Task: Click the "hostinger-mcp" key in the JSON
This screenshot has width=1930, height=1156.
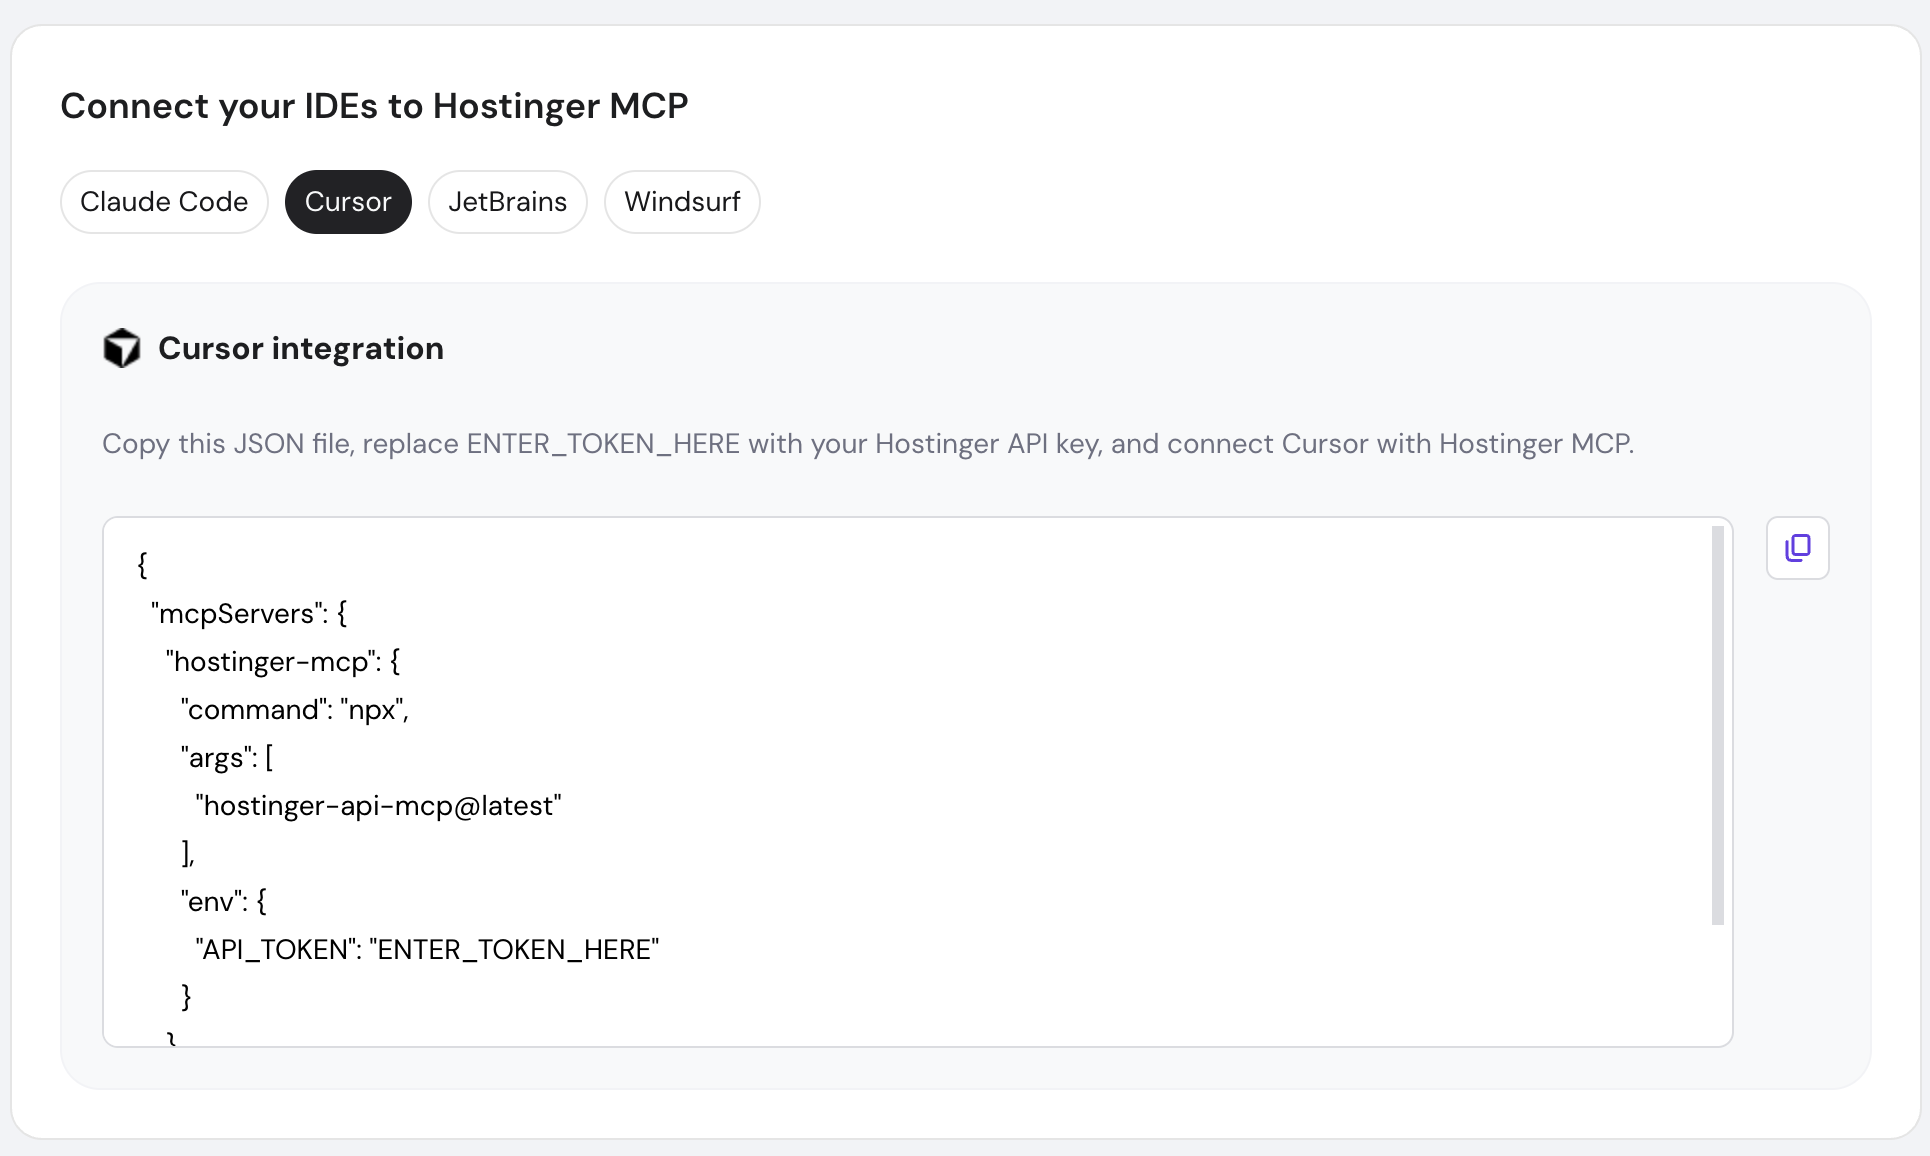Action: (272, 661)
